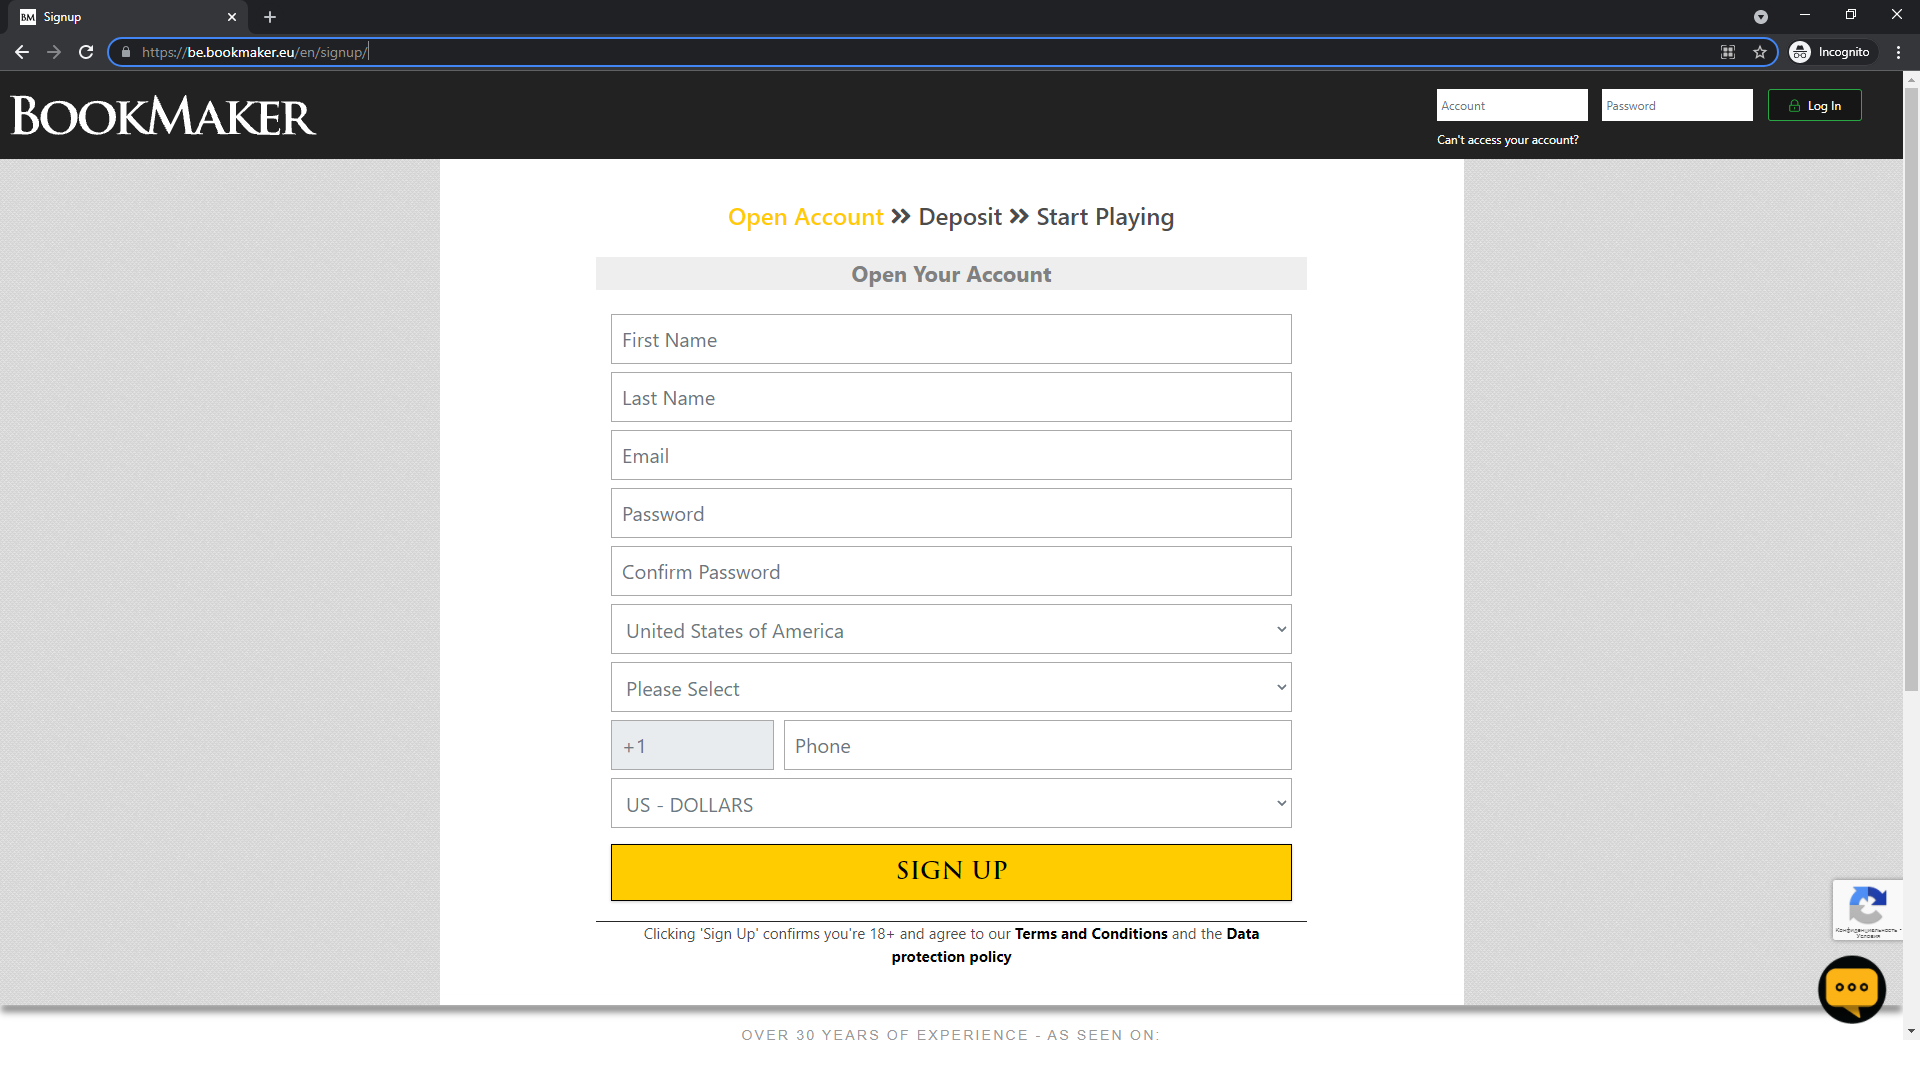Screen dimensions: 1920x1080
Task: Restore the browser window size
Action: [x=1851, y=15]
